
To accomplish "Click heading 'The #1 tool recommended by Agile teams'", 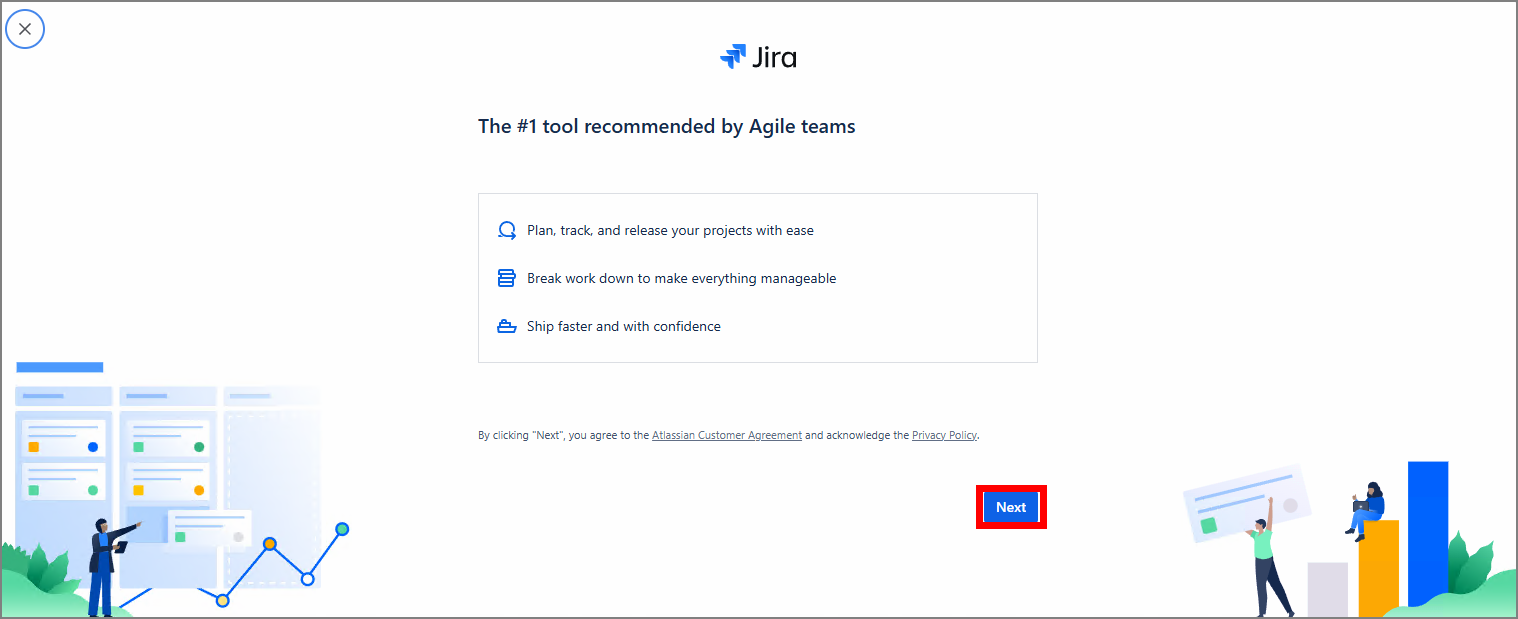I will click(667, 126).
